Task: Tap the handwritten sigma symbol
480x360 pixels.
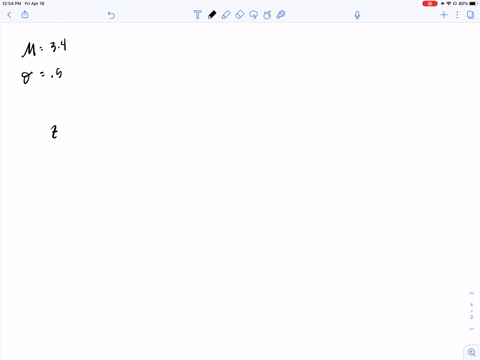Action: (x=27, y=77)
